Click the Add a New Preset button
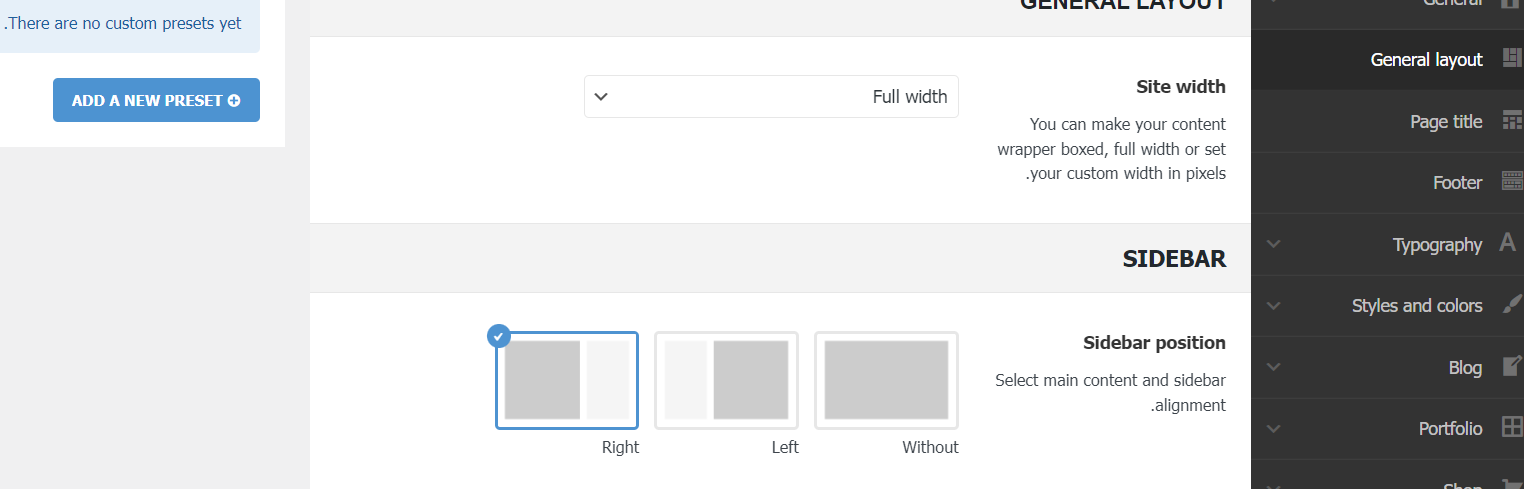This screenshot has width=1524, height=489. pyautogui.click(x=156, y=101)
